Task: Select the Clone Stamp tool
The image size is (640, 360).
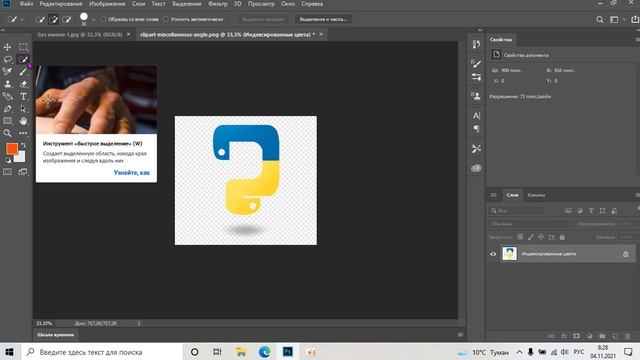Action: (x=7, y=84)
